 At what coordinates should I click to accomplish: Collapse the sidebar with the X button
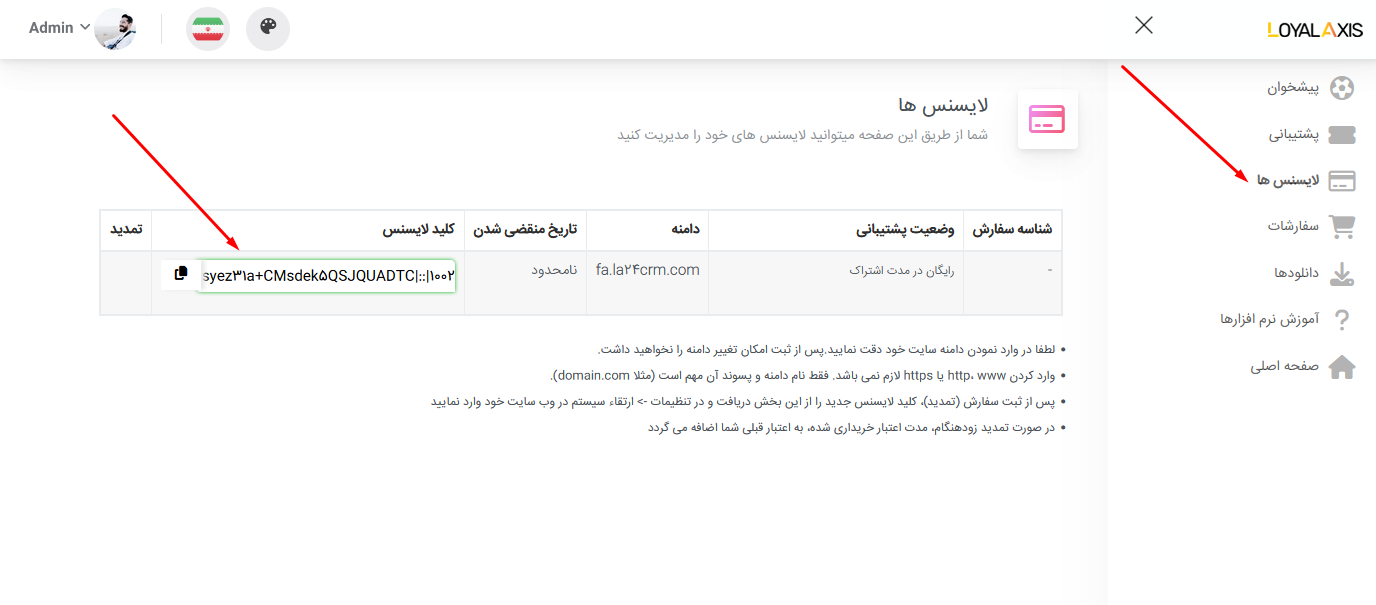point(1144,25)
